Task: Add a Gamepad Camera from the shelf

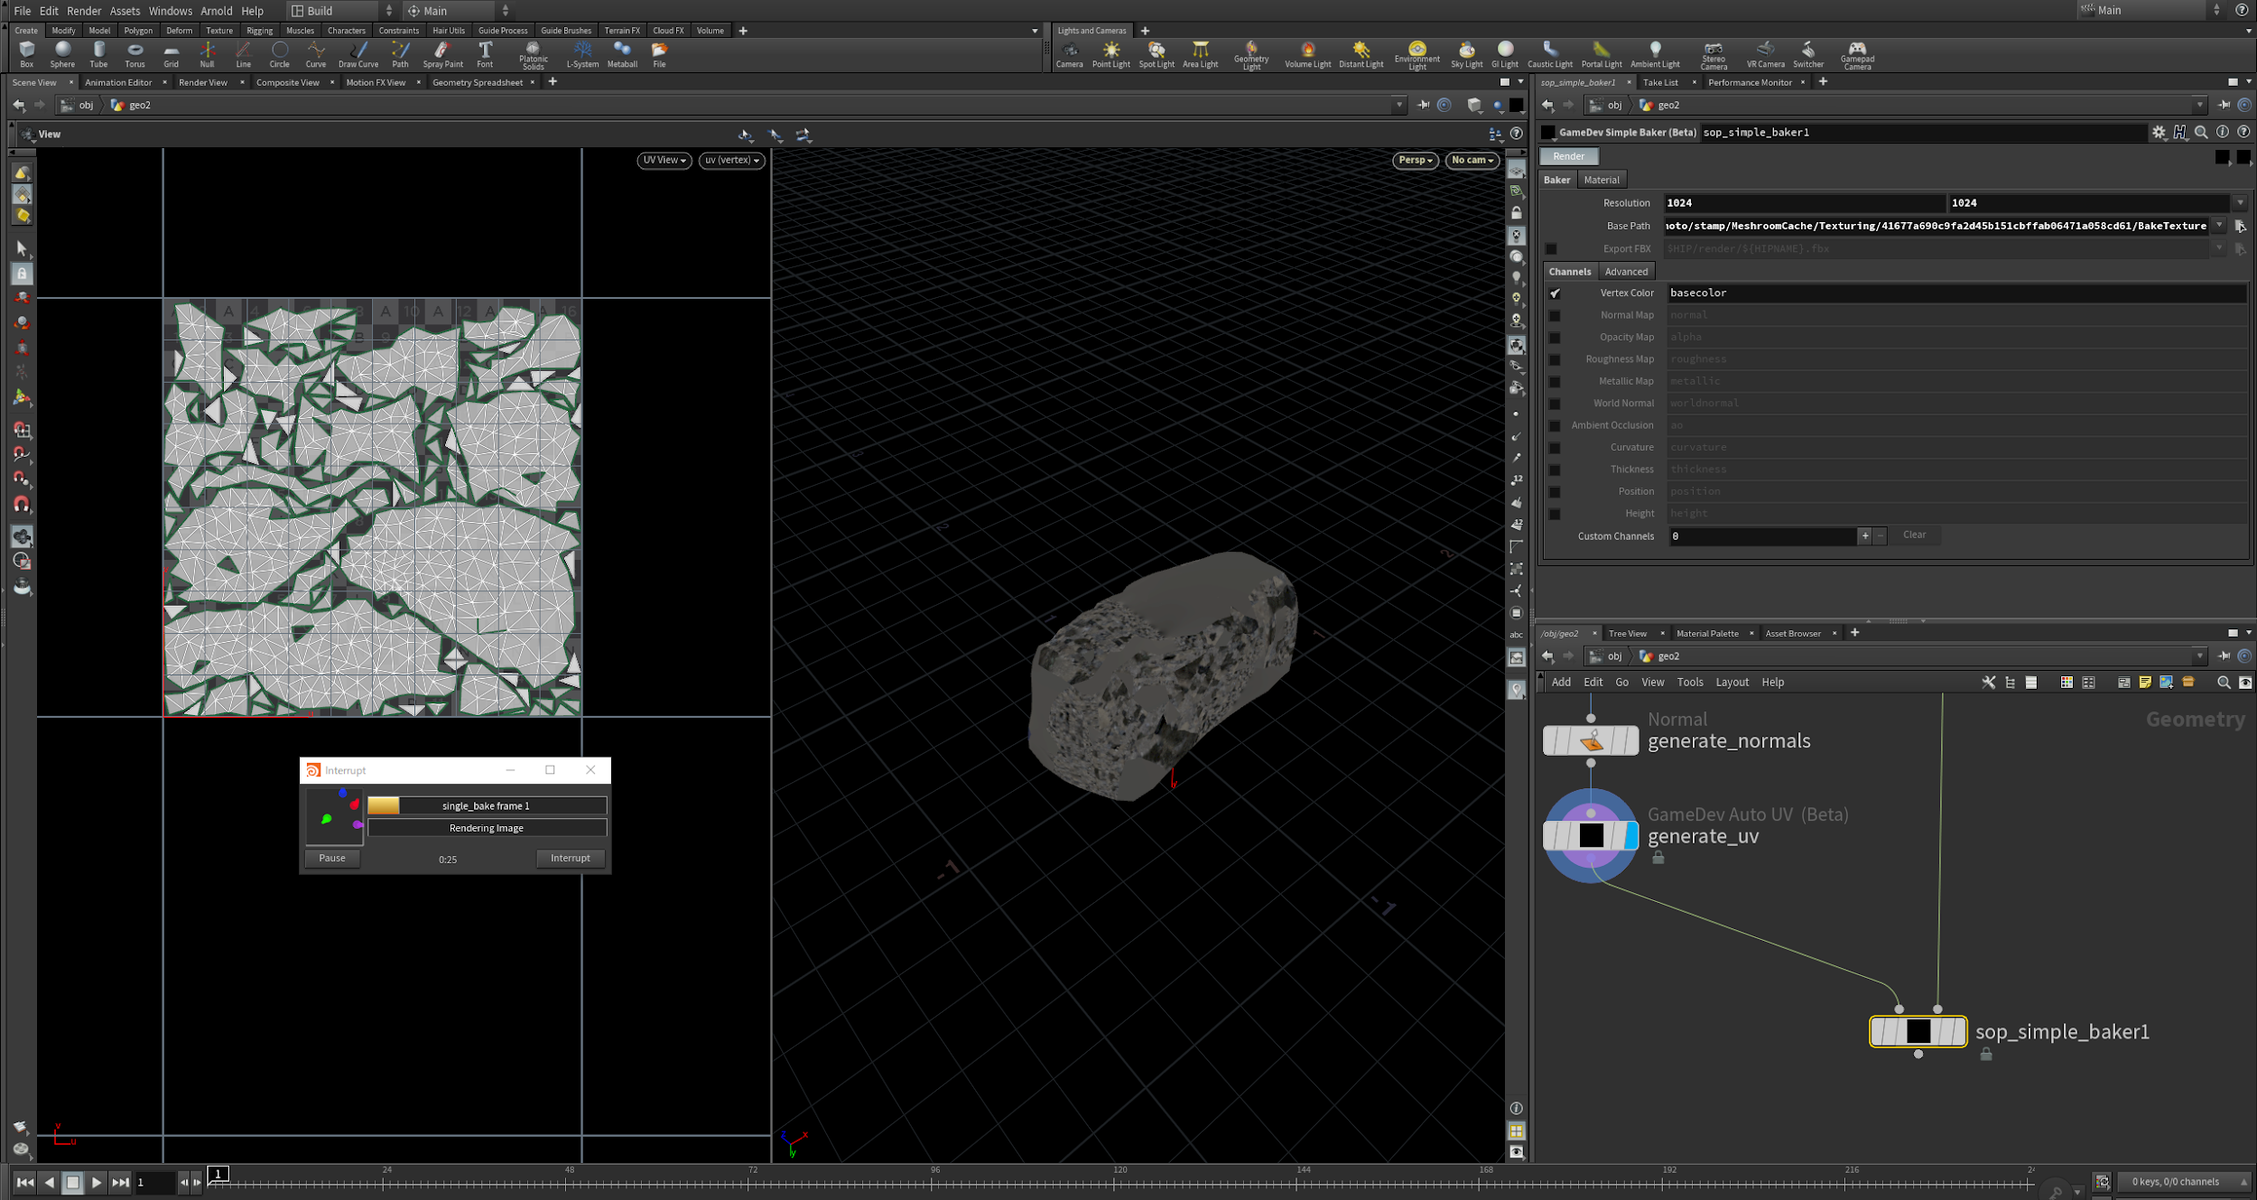Action: click(x=1857, y=55)
